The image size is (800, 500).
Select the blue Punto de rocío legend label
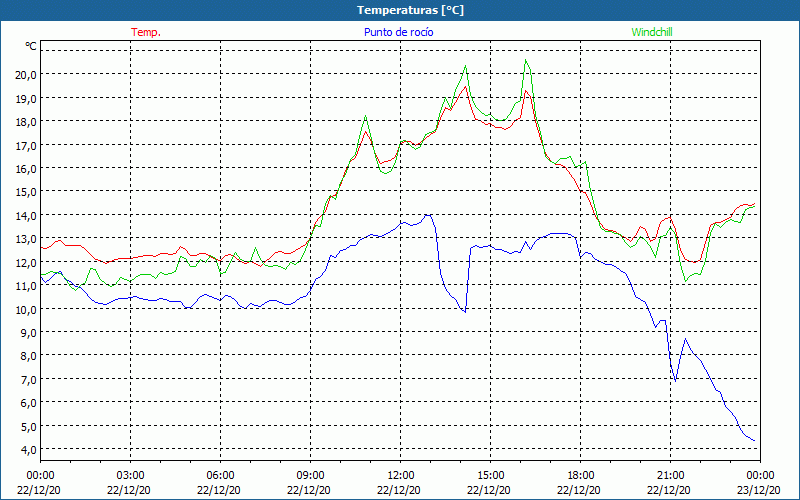398,32
